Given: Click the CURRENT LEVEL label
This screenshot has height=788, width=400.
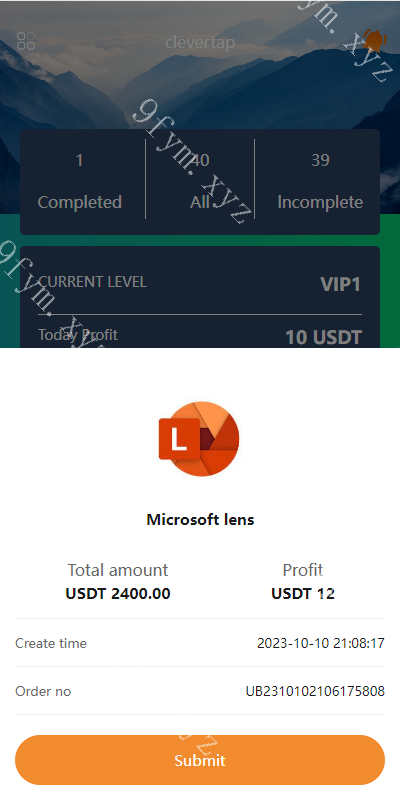Looking at the screenshot, I should pyautogui.click(x=92, y=282).
